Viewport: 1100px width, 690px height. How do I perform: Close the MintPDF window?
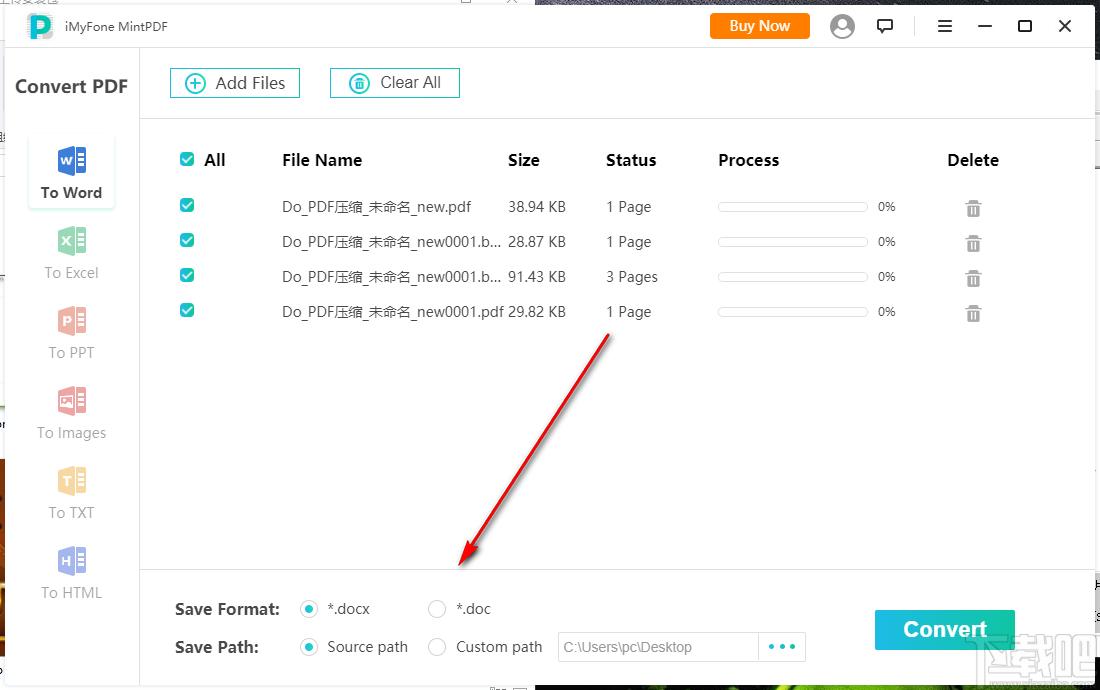[x=1065, y=26]
